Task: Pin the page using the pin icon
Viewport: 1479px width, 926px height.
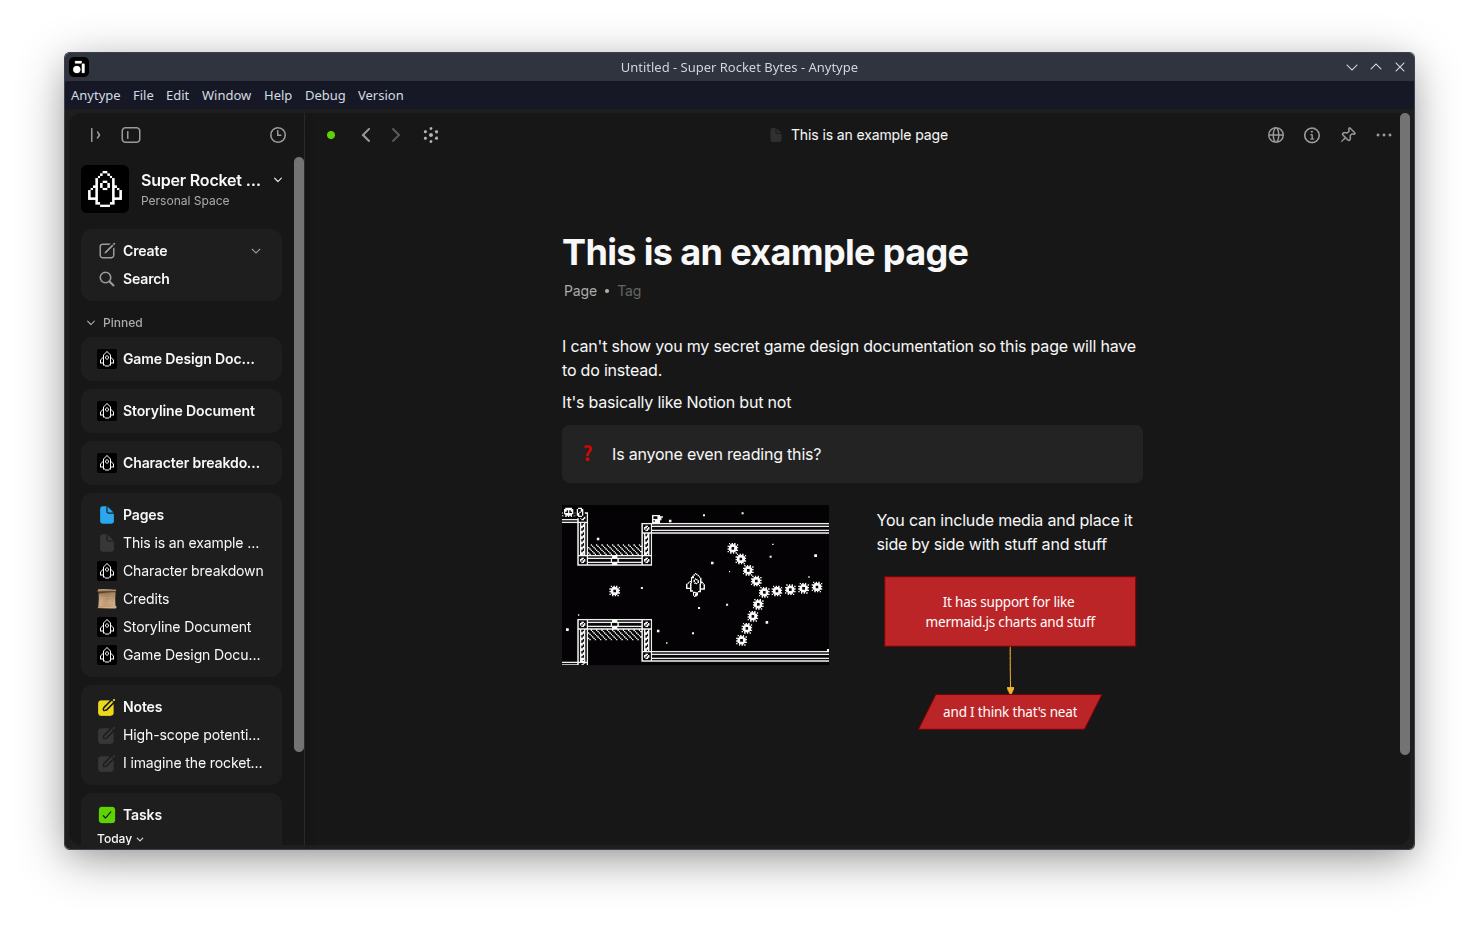Action: click(1347, 134)
